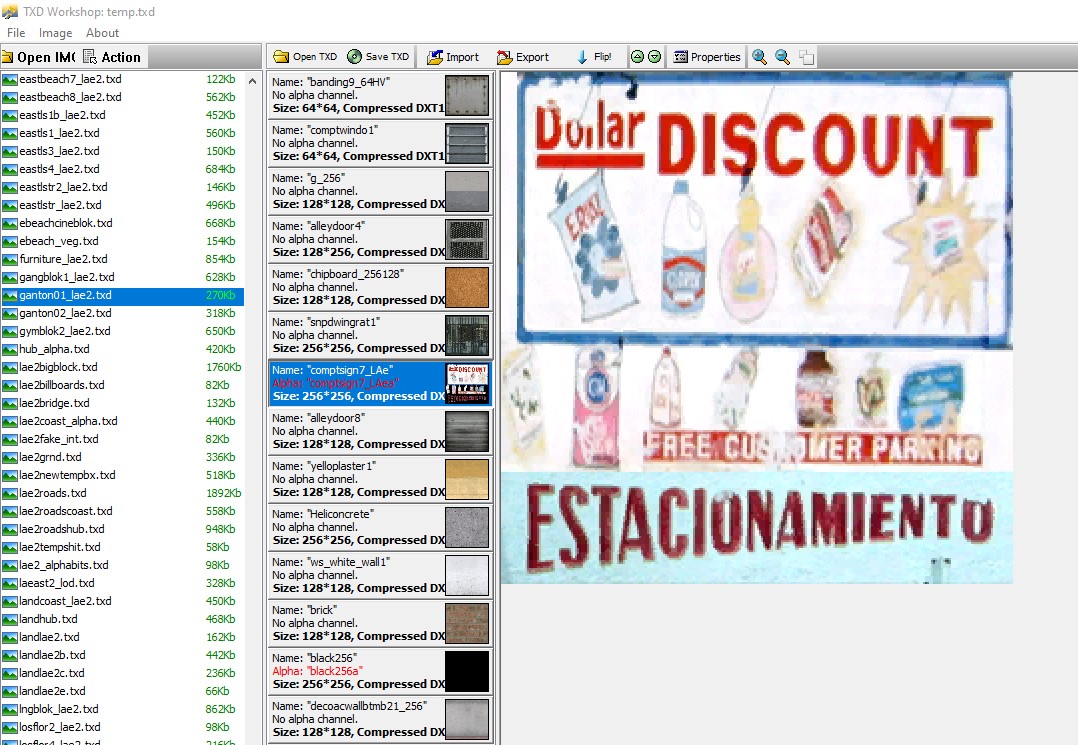
Task: Select gymblok2_lae2.txd file
Action: click(x=122, y=331)
